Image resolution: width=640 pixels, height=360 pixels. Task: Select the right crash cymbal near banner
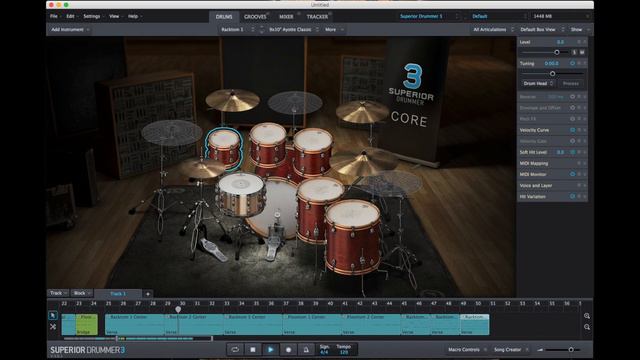pos(362,111)
